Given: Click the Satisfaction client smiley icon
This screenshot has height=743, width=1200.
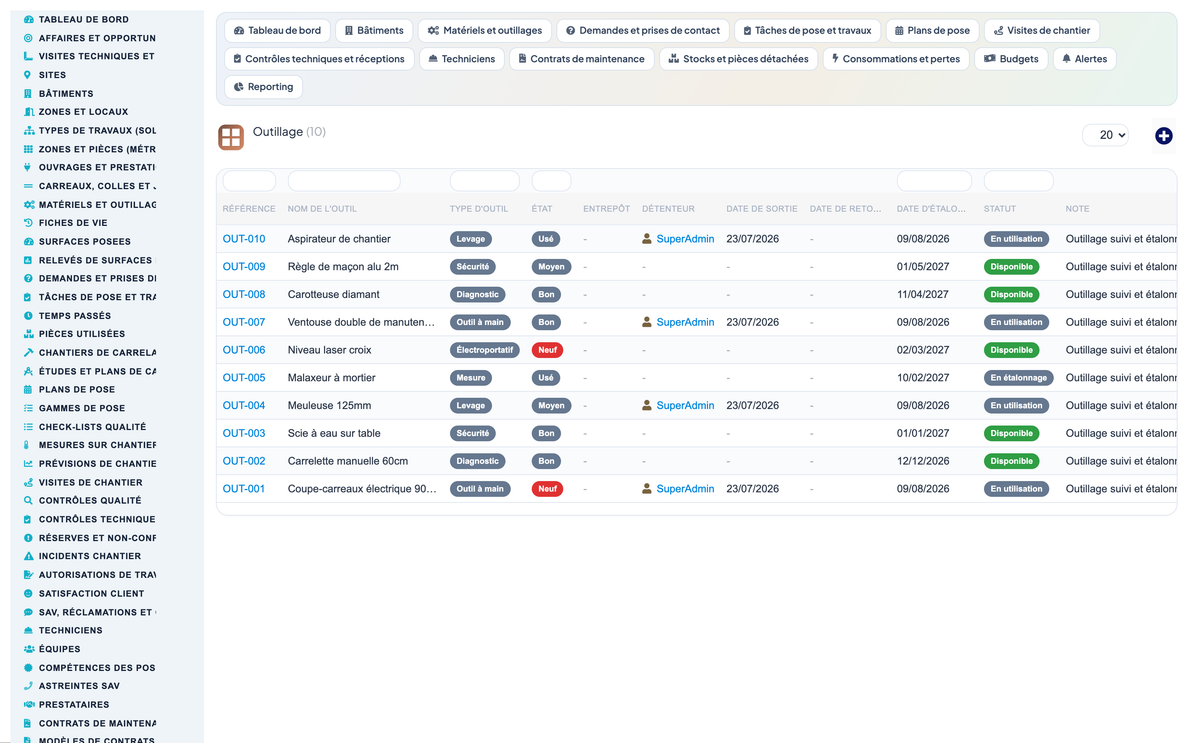Looking at the screenshot, I should pos(28,593).
